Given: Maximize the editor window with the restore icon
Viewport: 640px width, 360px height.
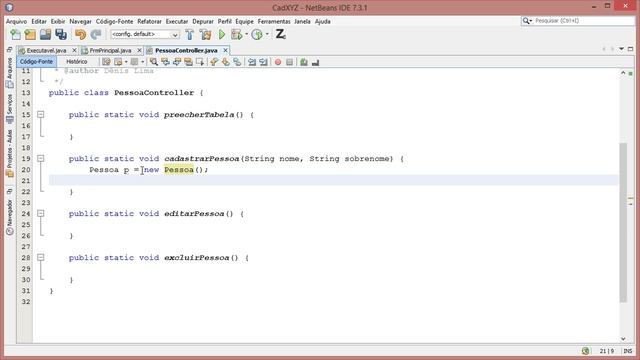Looking at the screenshot, I should click(631, 49).
